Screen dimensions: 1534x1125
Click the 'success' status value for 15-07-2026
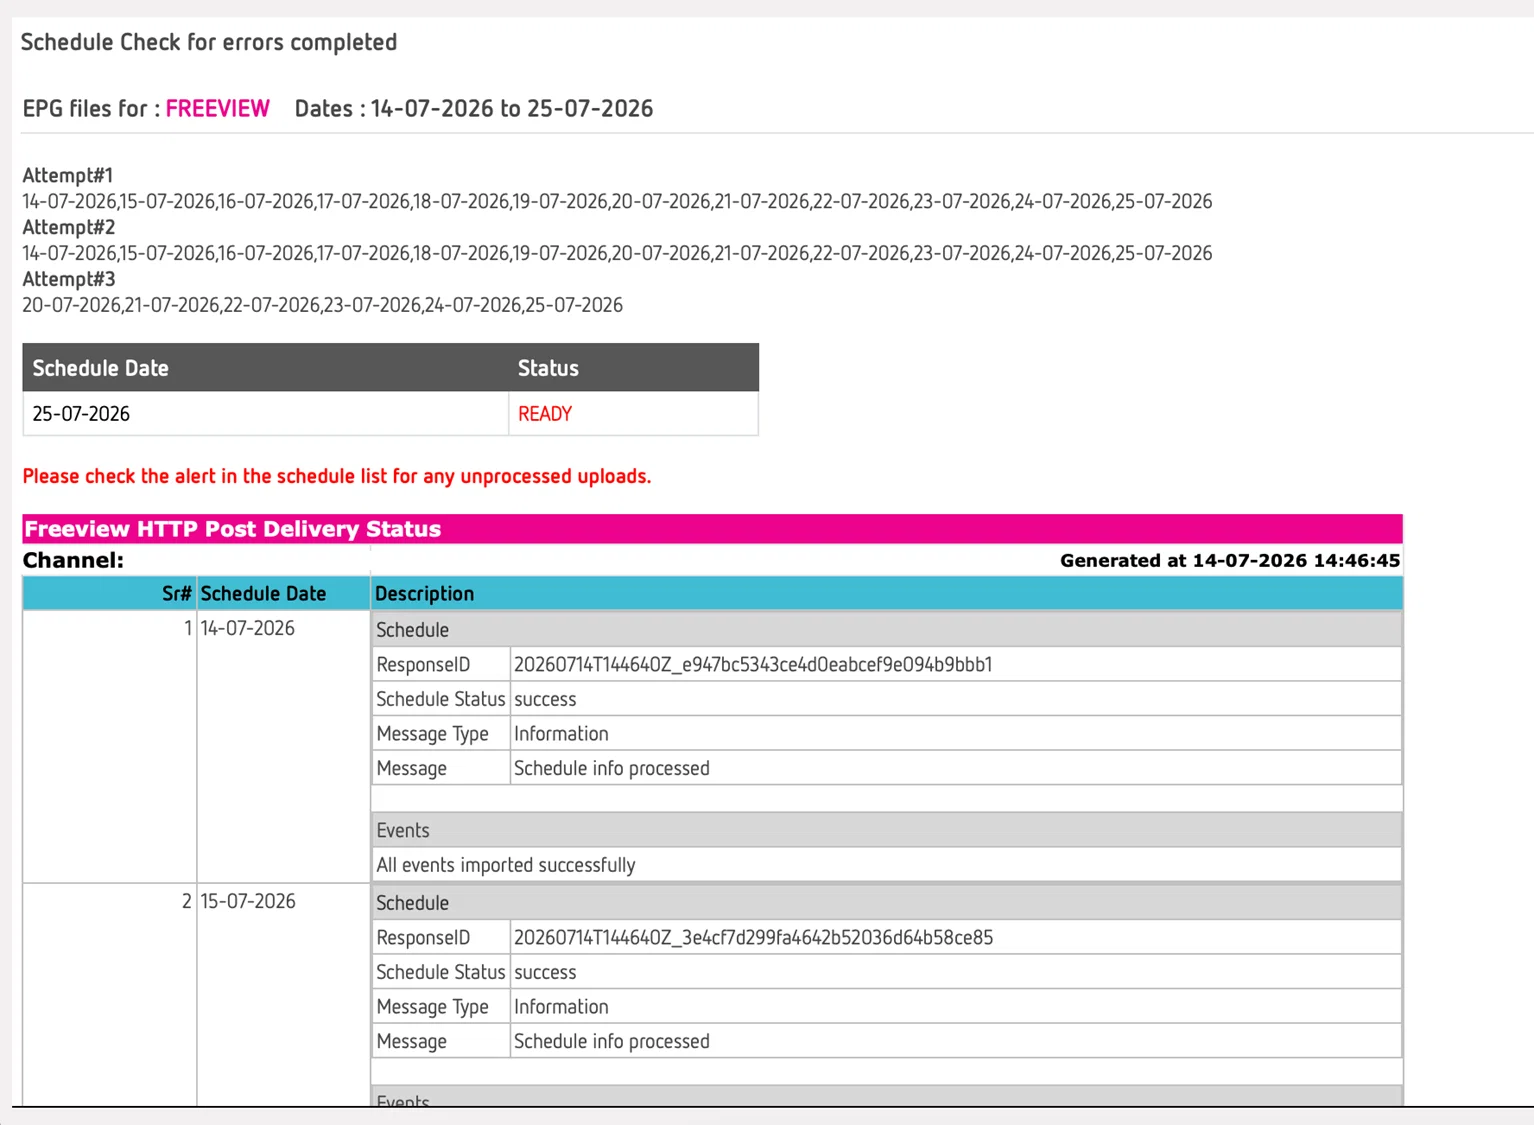[545, 972]
